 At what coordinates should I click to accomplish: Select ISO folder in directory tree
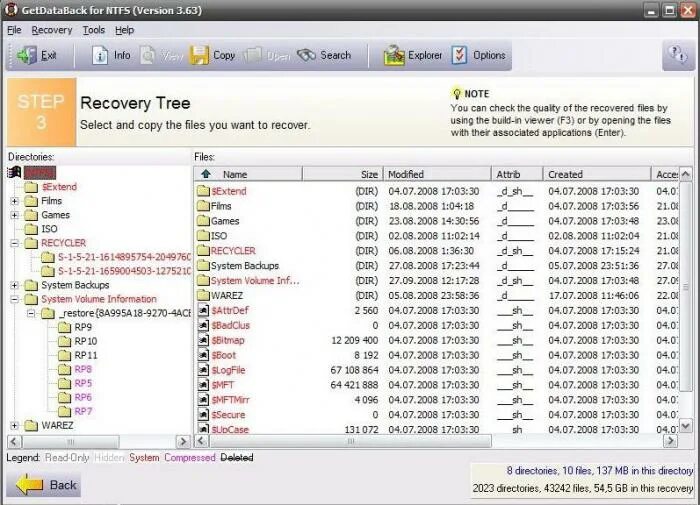coord(49,229)
